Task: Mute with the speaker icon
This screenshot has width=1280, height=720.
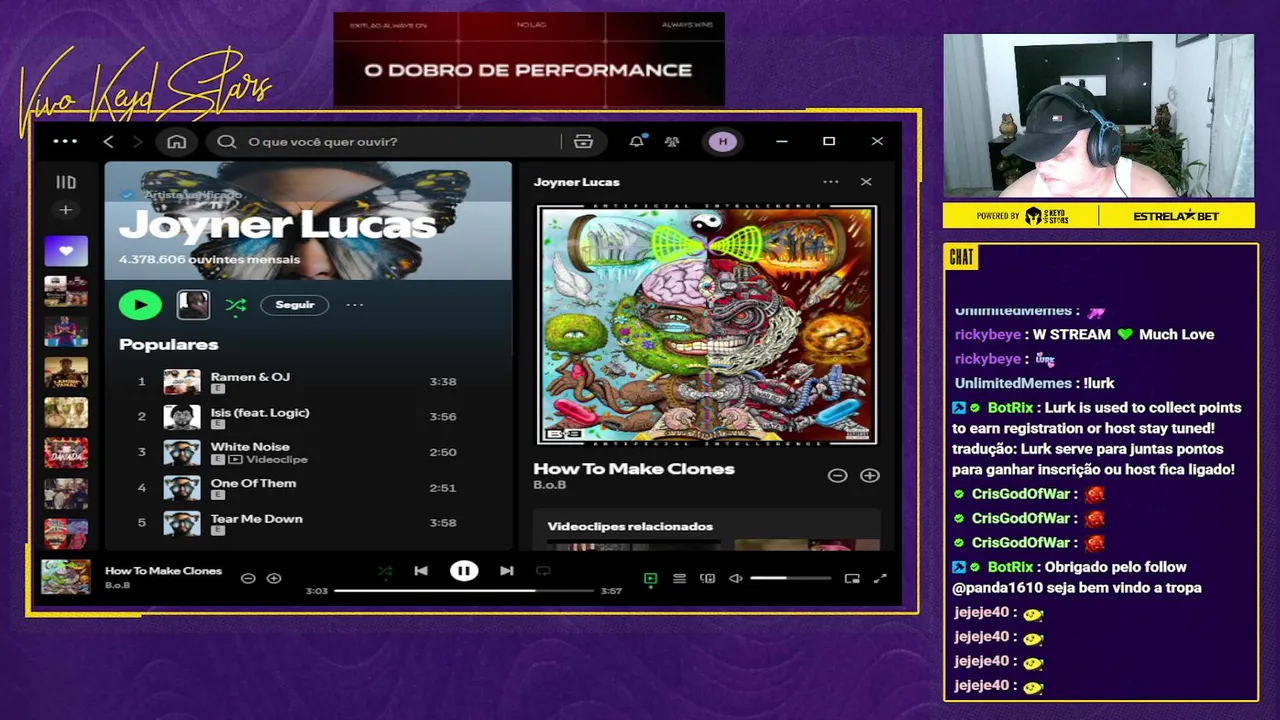Action: 736,578
